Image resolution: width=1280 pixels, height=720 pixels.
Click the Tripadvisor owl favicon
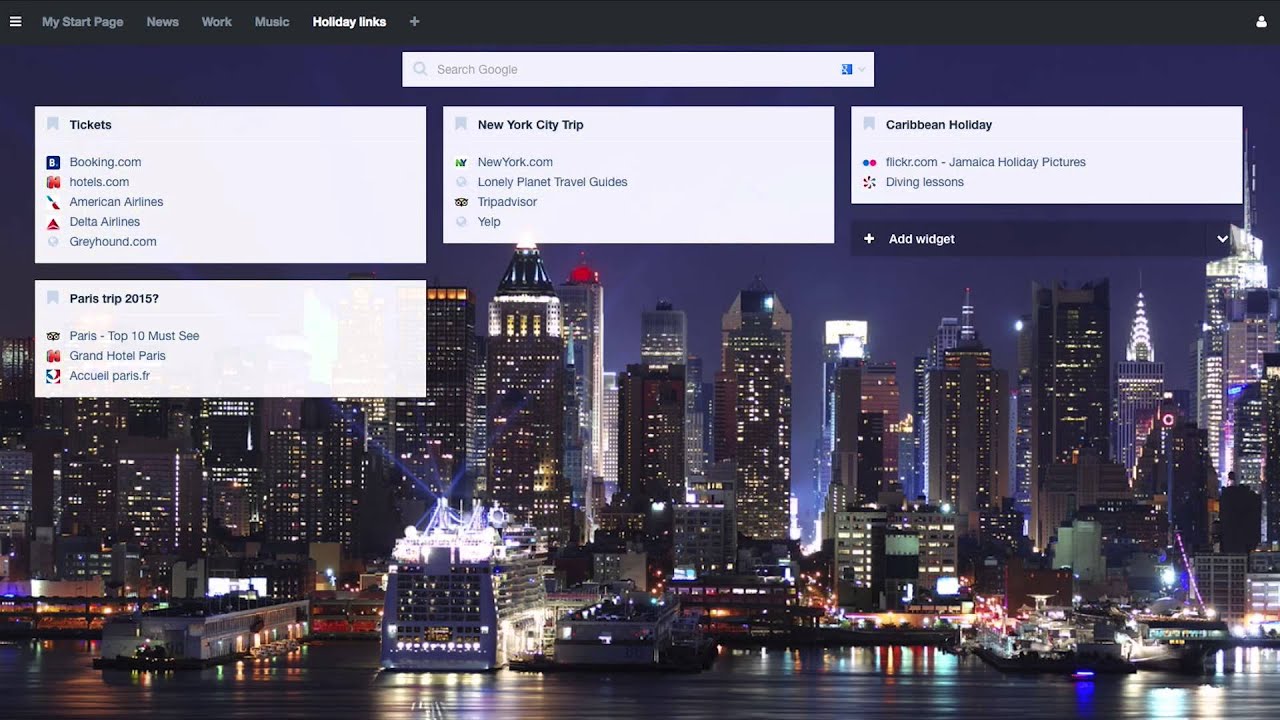[461, 202]
